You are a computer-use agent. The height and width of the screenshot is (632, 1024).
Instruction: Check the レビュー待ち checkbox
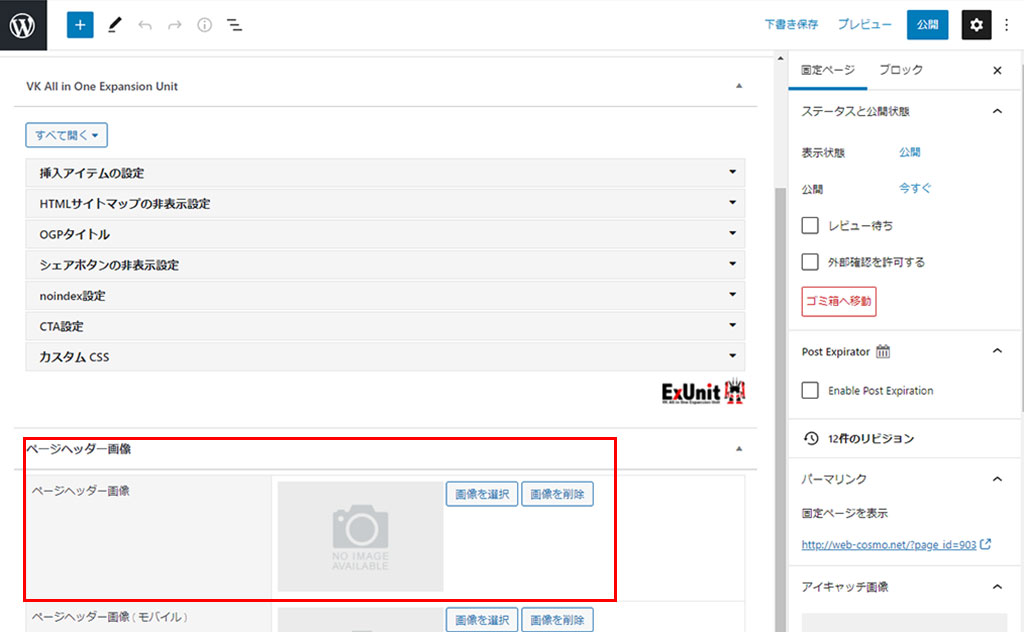point(811,226)
